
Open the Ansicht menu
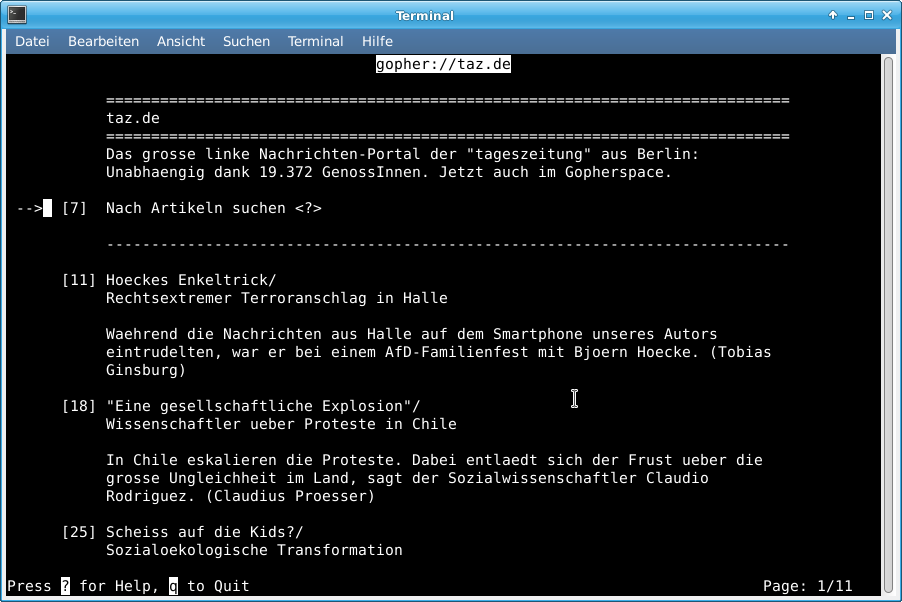pyautogui.click(x=181, y=41)
